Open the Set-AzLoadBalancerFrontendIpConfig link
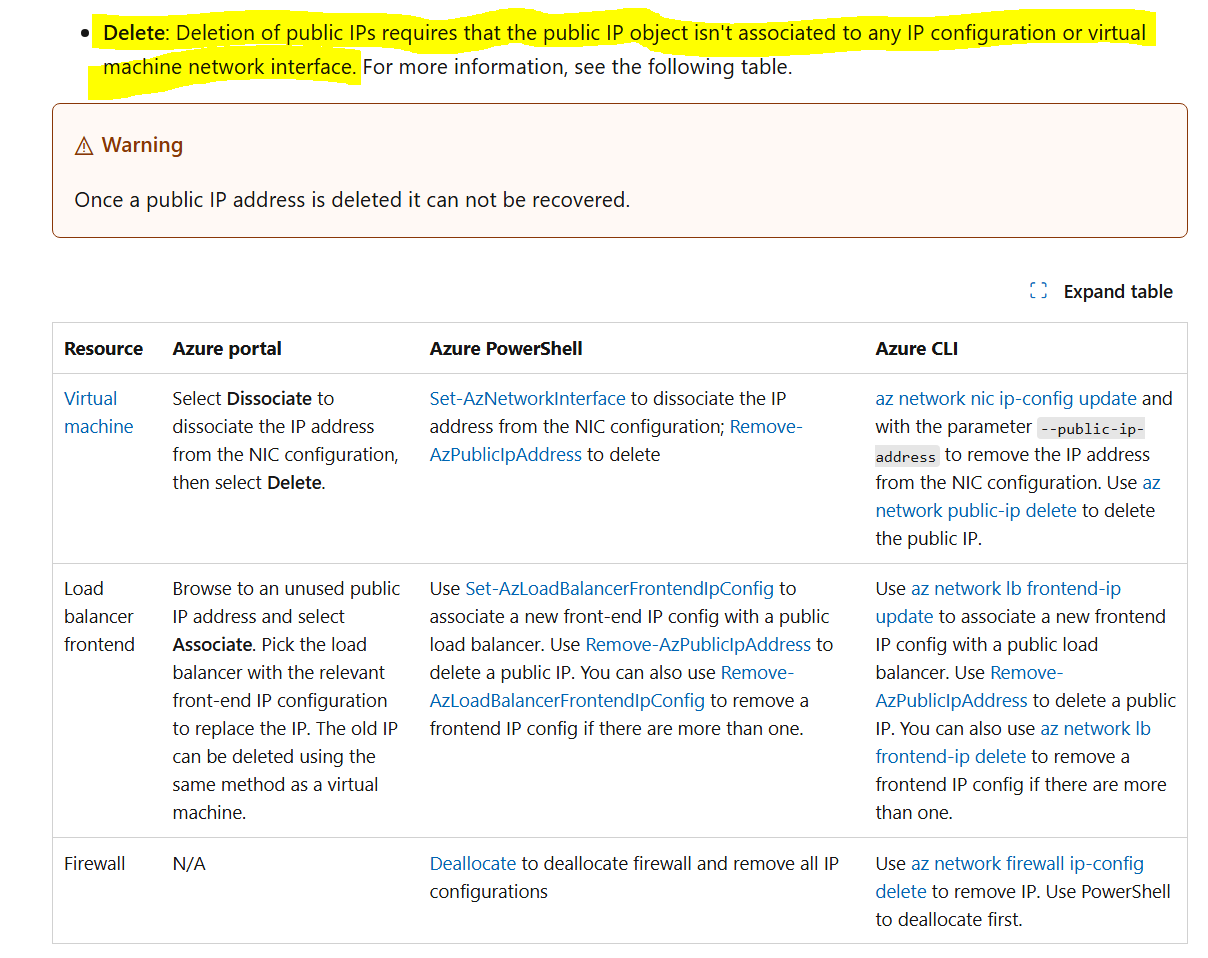This screenshot has width=1208, height=958. pos(619,588)
